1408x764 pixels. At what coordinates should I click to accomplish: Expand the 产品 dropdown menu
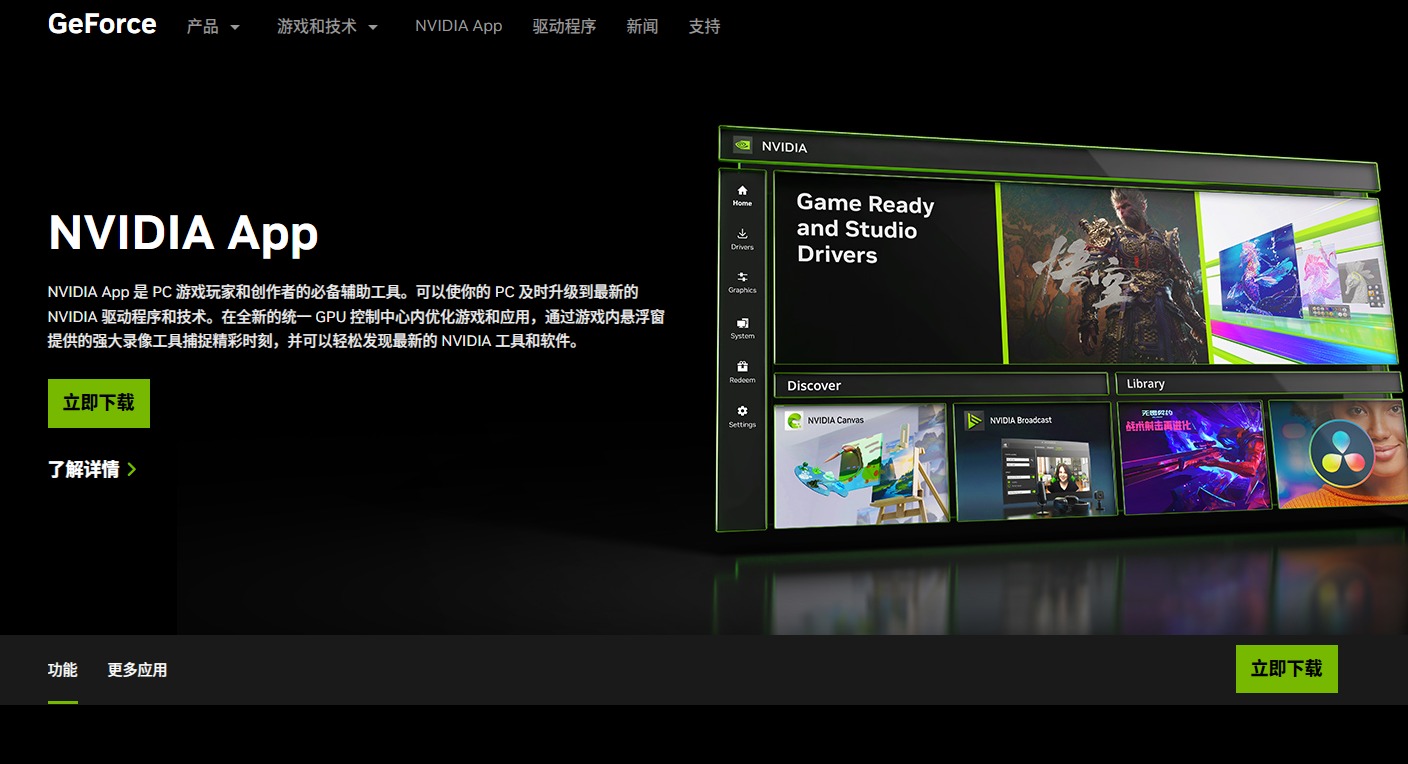[x=213, y=27]
